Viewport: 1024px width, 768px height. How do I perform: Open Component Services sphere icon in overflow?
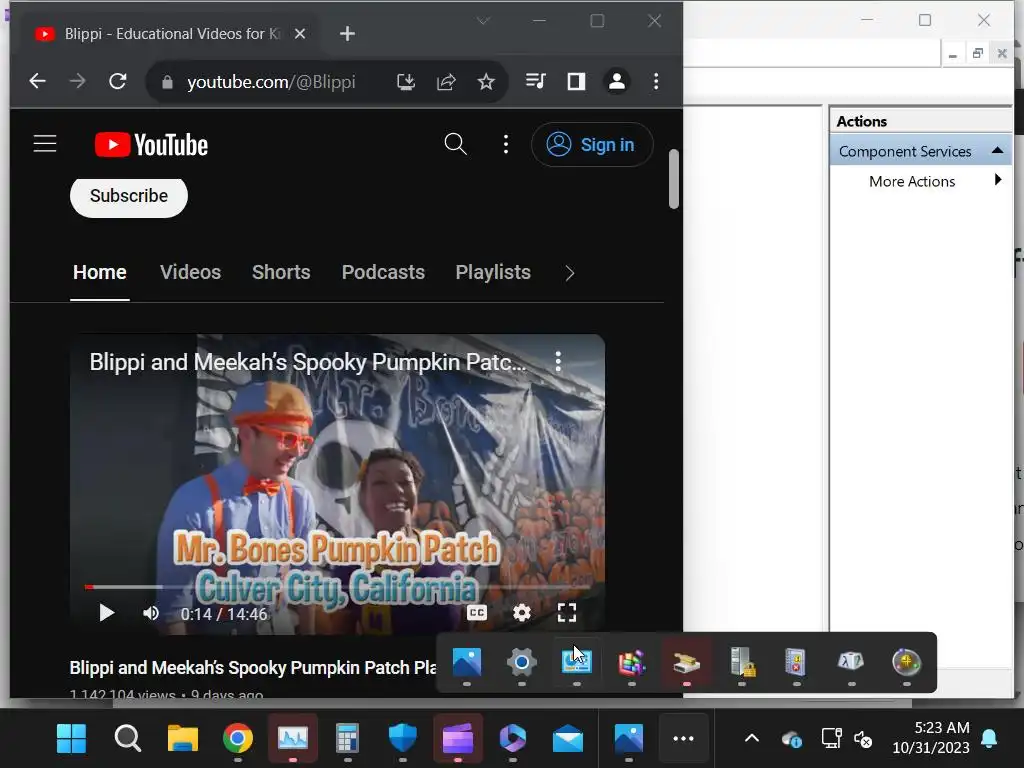(906, 662)
